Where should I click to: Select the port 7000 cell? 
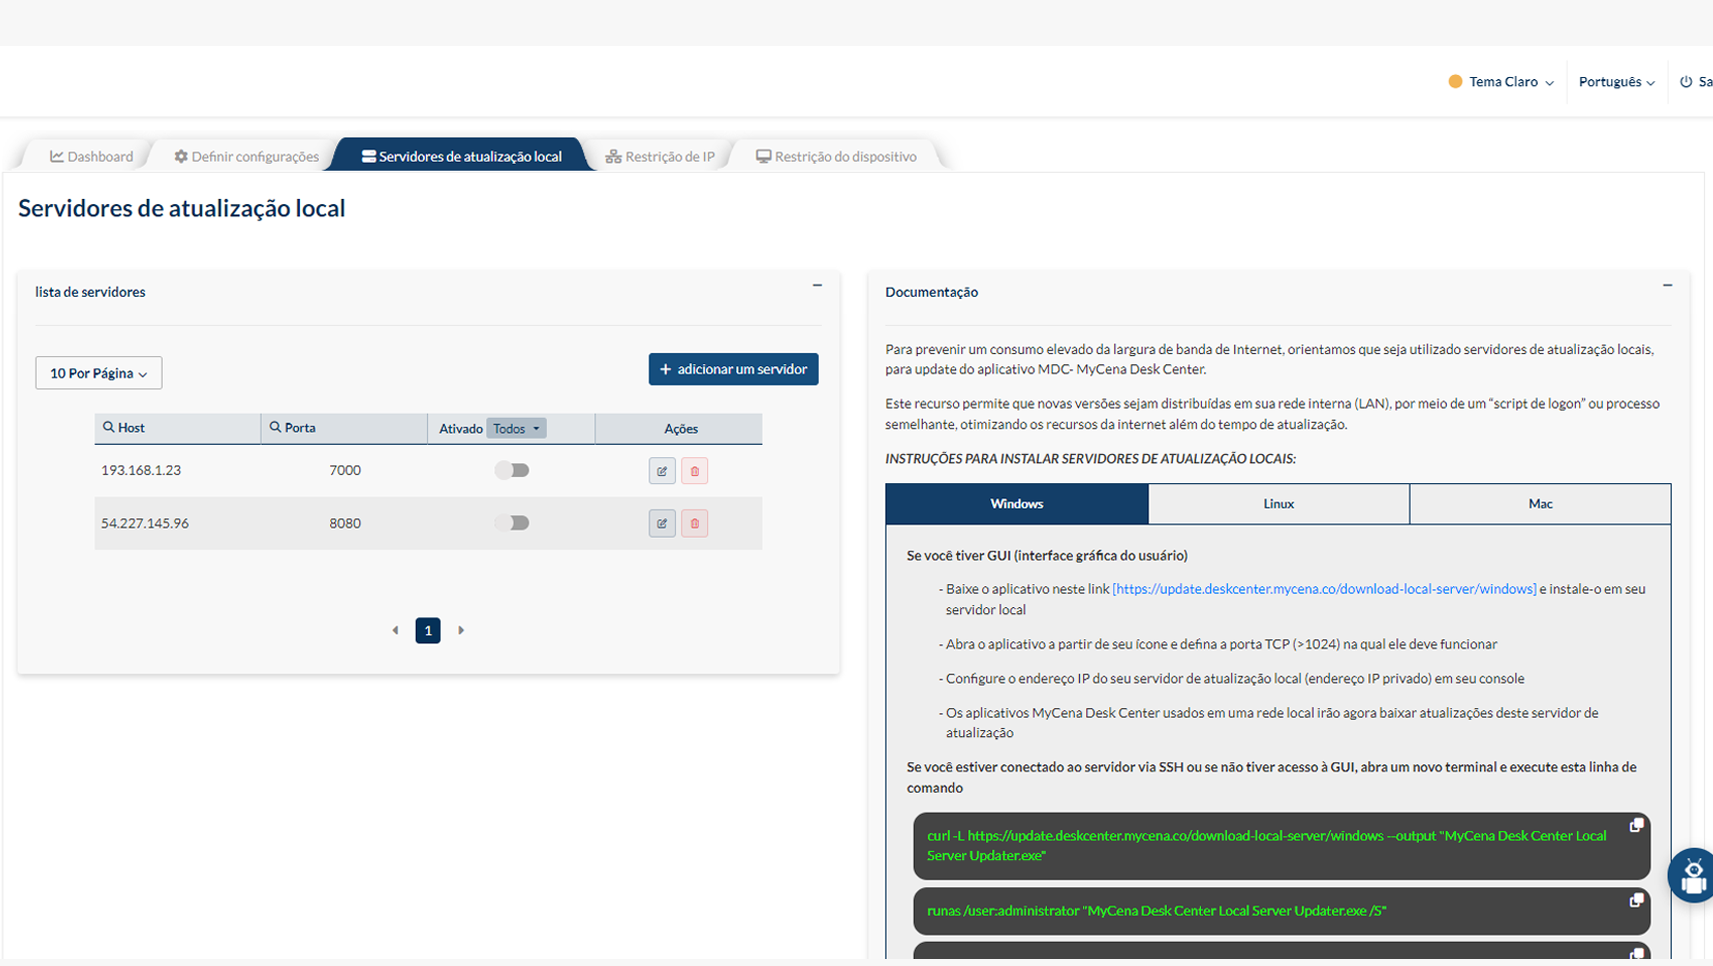(x=345, y=470)
